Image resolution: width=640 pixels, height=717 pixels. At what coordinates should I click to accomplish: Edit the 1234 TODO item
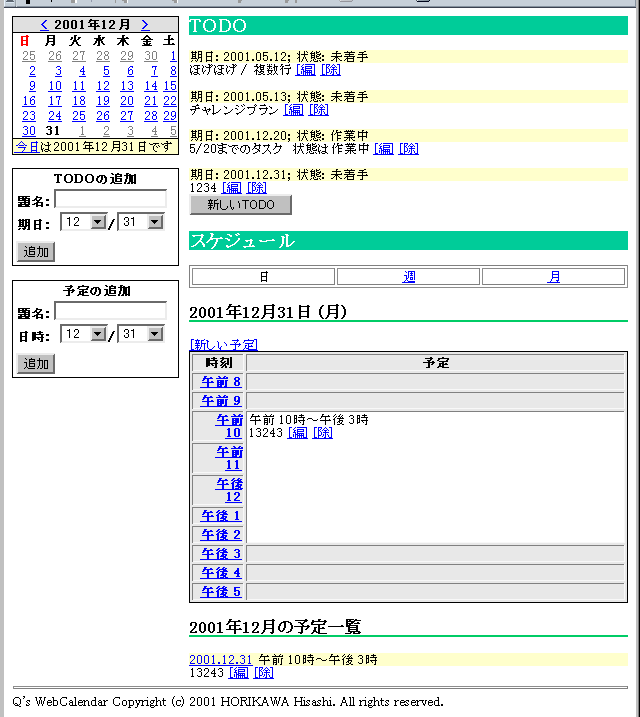click(232, 188)
